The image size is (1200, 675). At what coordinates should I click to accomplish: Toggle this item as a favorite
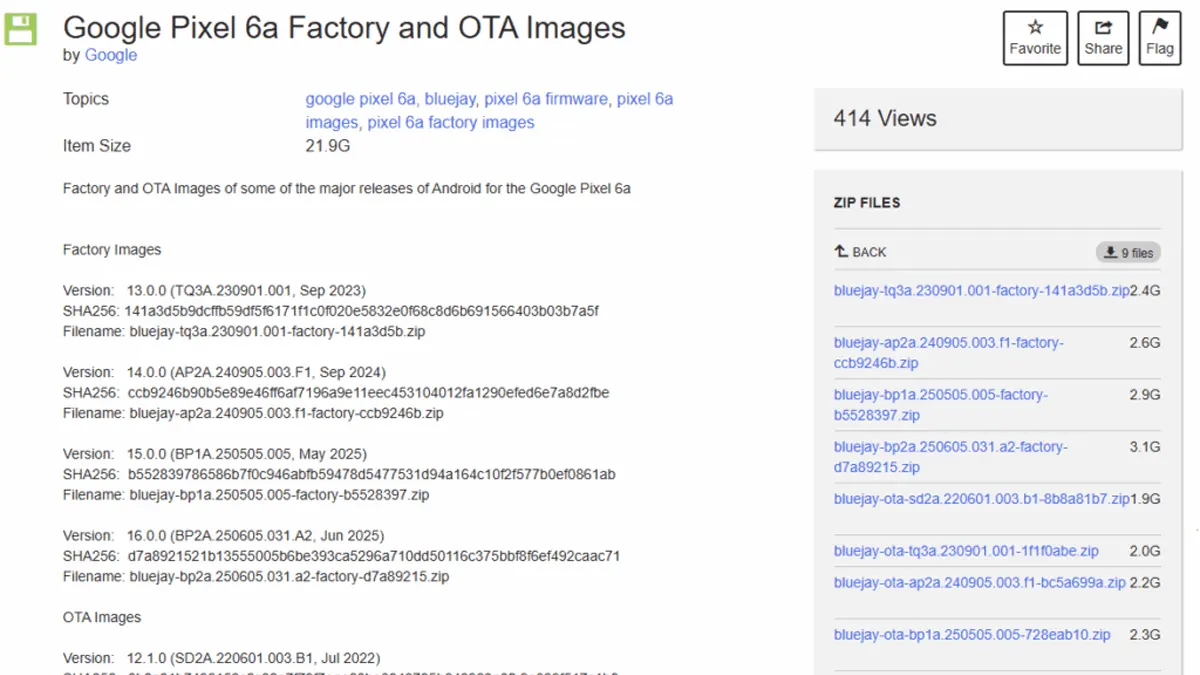(x=1034, y=37)
